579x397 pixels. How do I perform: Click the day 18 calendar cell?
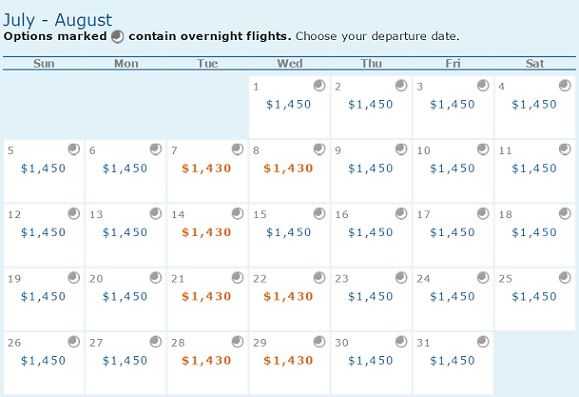tap(535, 235)
